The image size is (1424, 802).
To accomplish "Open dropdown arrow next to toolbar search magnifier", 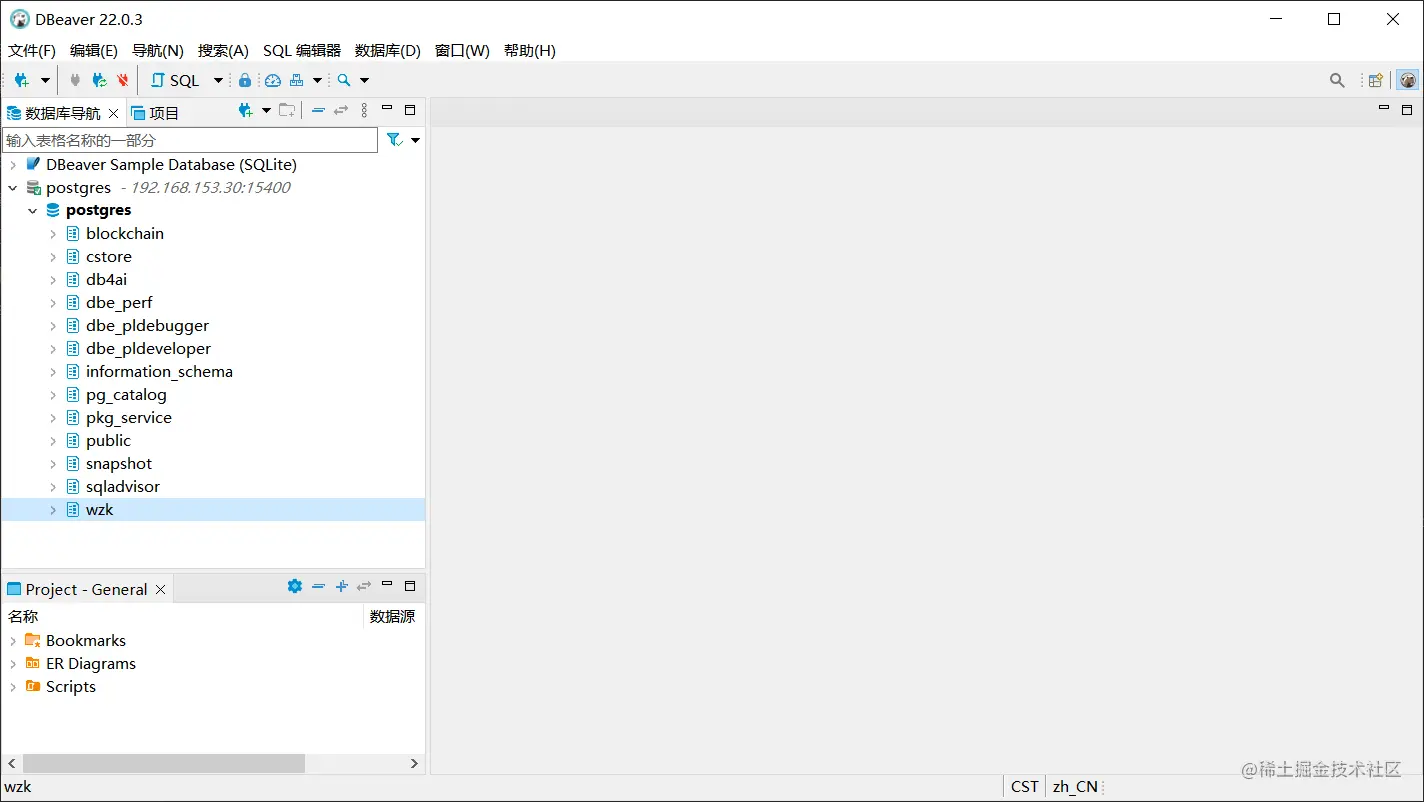I will (x=364, y=80).
